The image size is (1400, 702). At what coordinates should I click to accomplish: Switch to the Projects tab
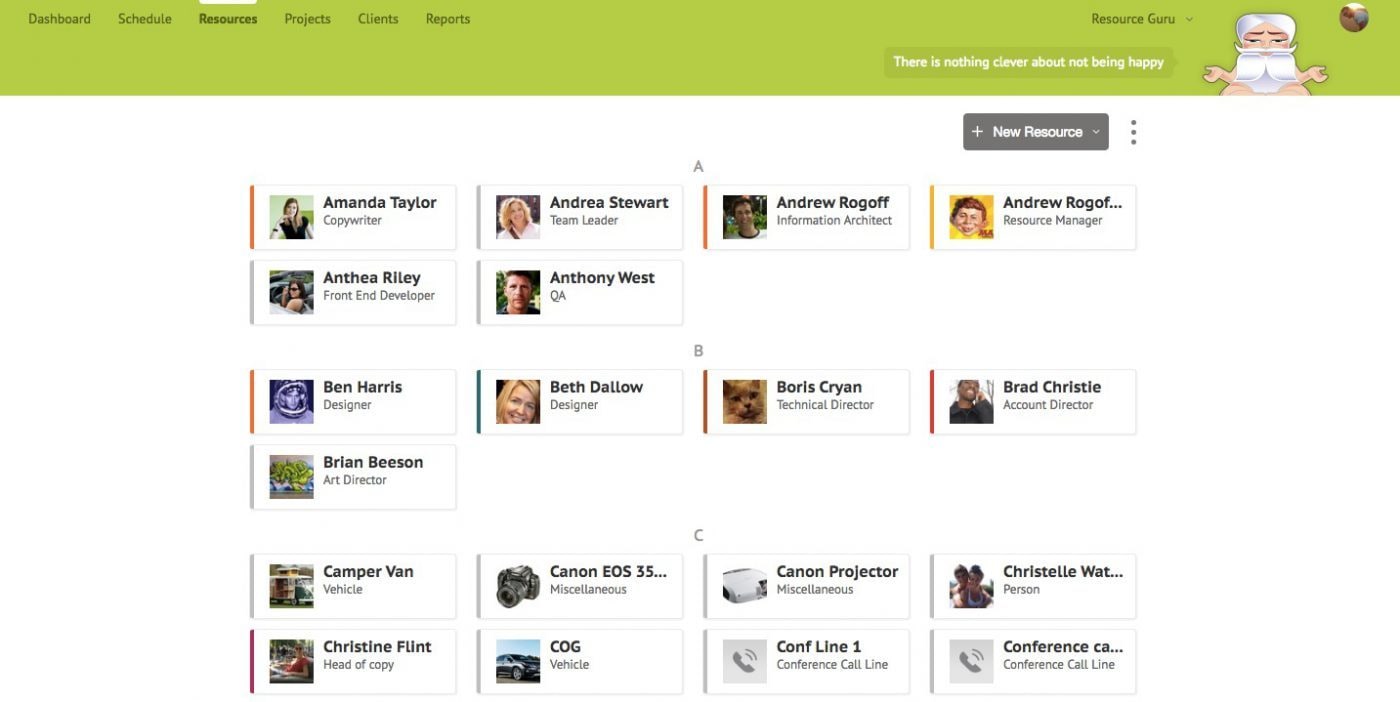307,19
